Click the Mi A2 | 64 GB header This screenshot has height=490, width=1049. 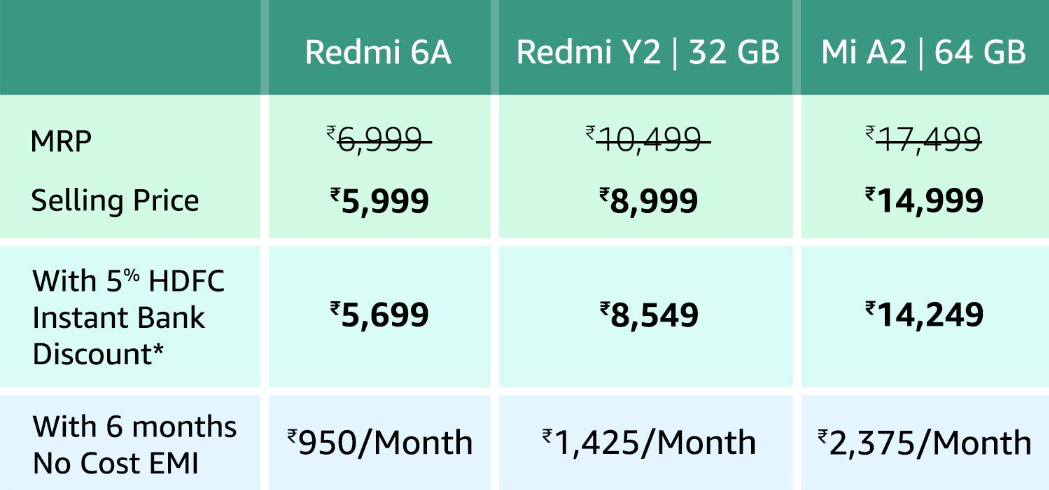coord(923,54)
